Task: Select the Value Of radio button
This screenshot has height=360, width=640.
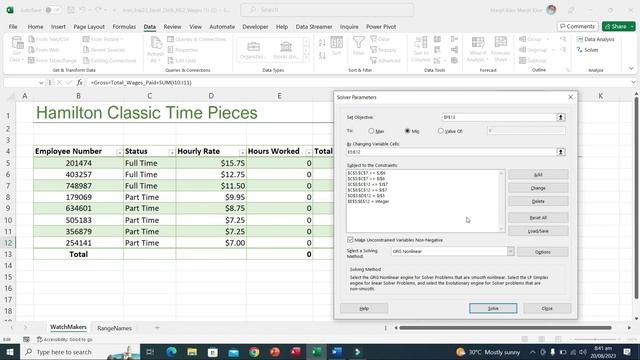Action: [x=440, y=131]
